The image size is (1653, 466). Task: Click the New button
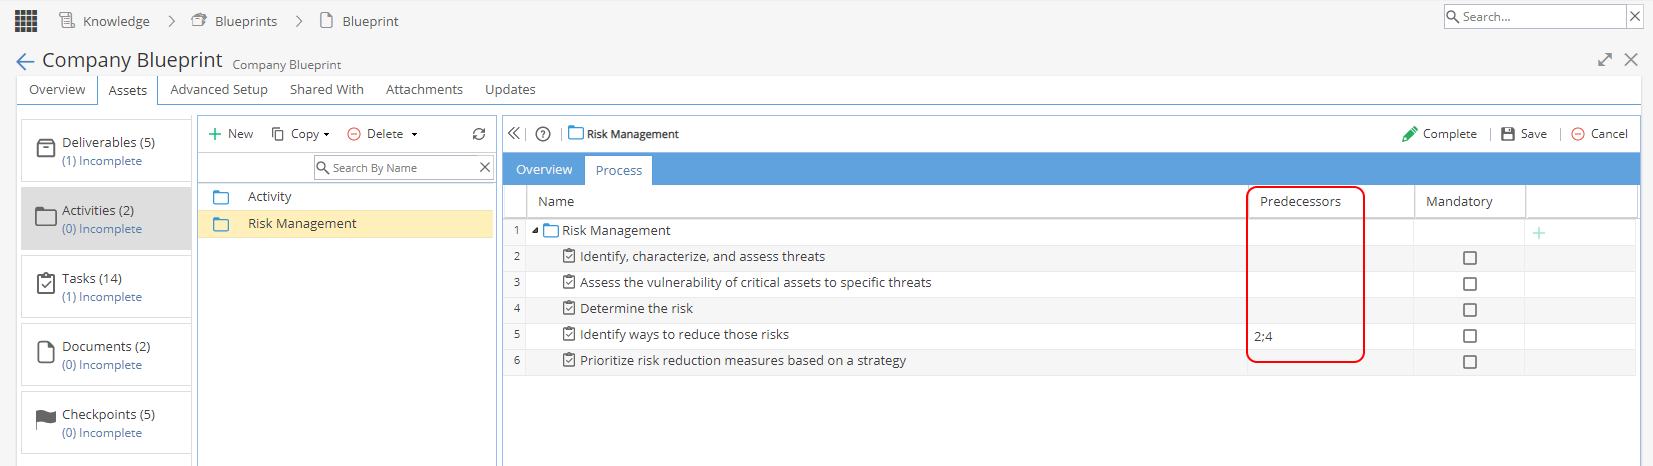(231, 134)
